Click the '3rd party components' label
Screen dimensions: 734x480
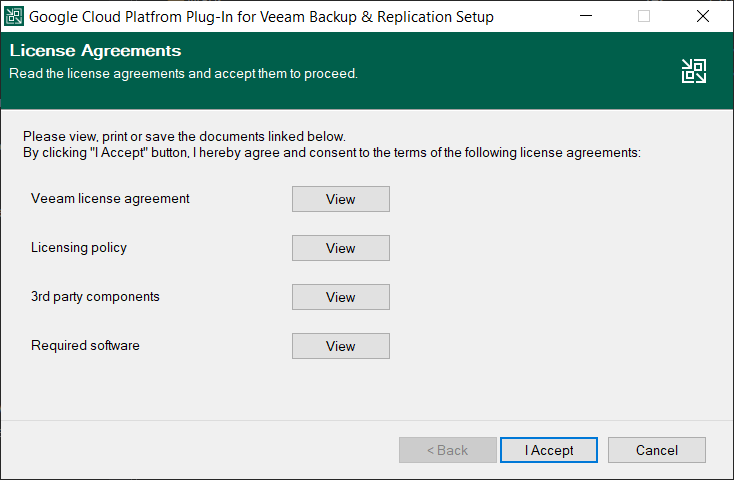tap(95, 296)
